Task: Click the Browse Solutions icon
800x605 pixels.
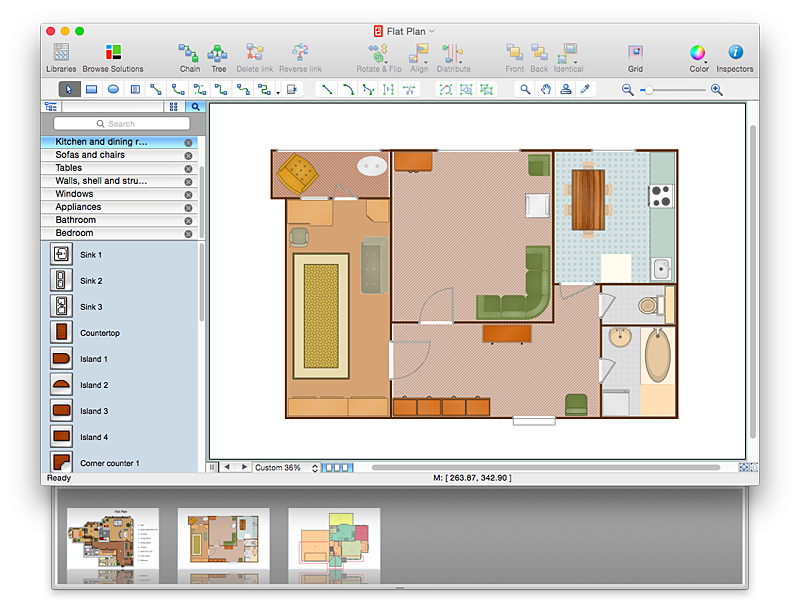Action: pos(113,53)
